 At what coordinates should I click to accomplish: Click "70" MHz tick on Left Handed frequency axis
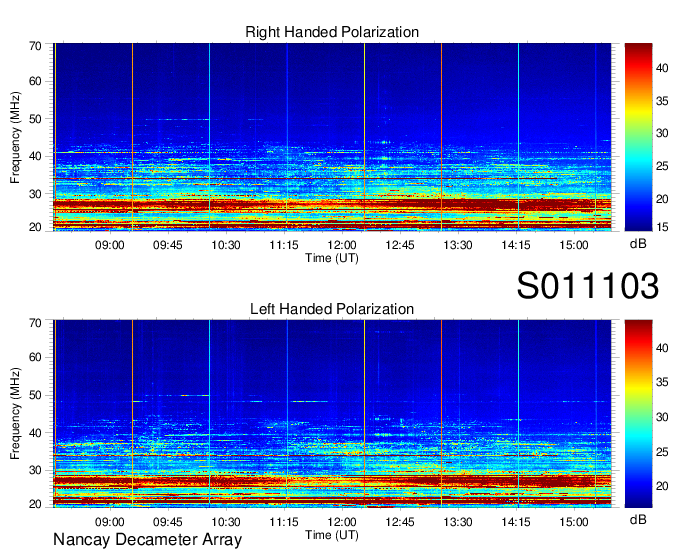35,323
